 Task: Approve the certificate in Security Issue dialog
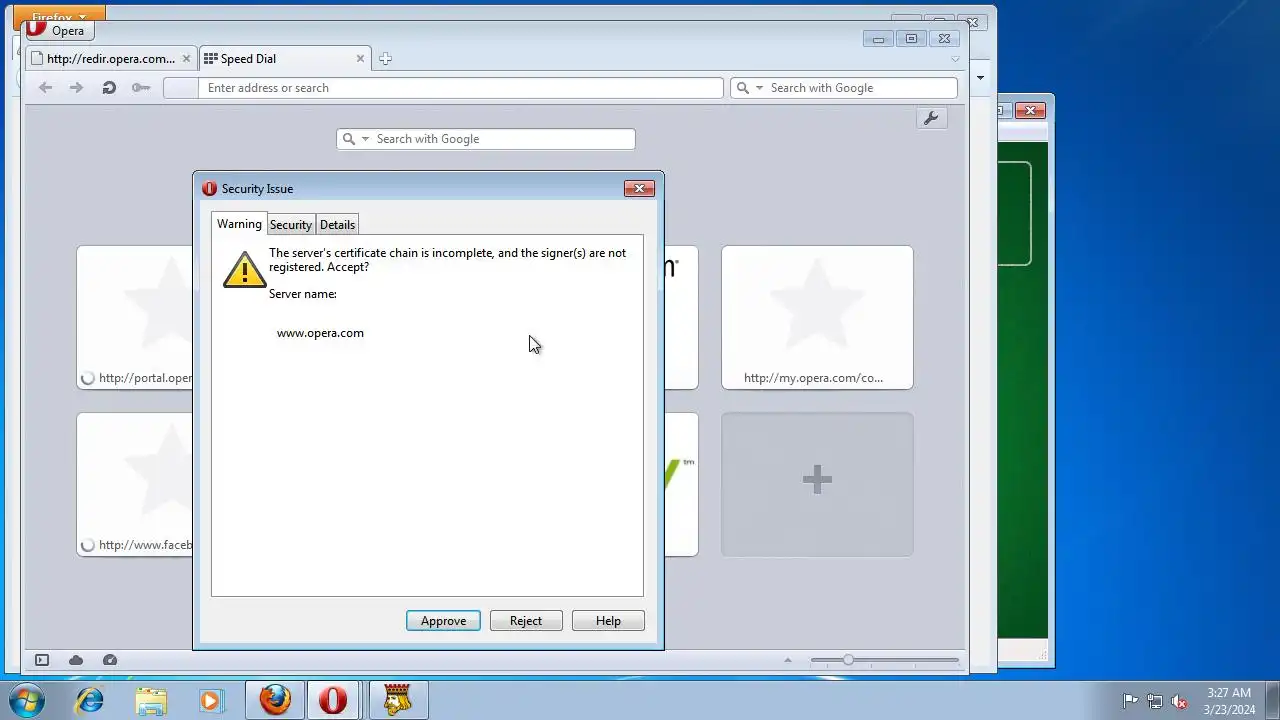point(443,621)
